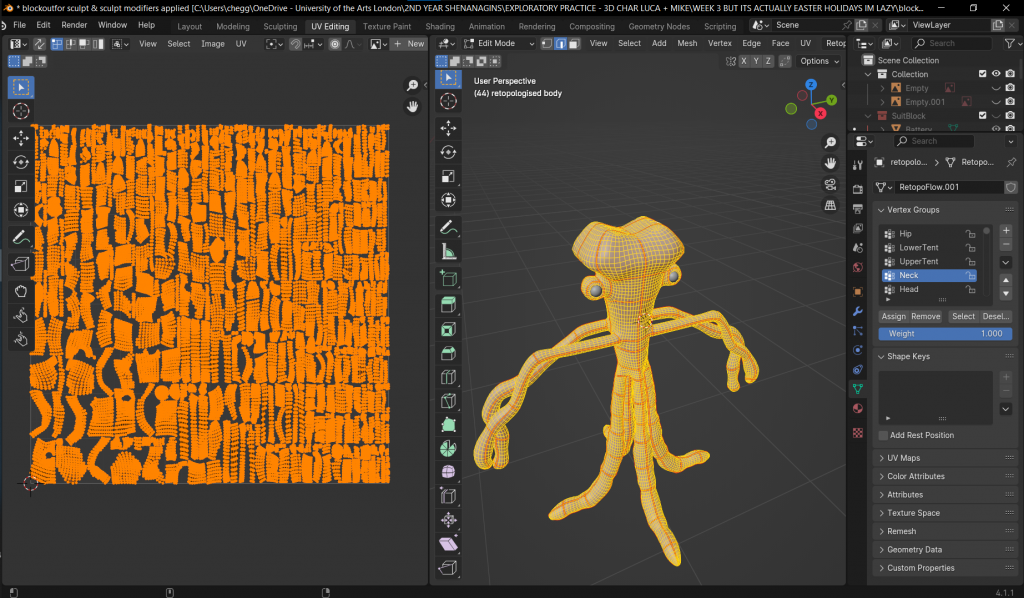1024x598 pixels.
Task: Select the Move tool in the 3D viewport toolbar
Action: pos(449,127)
